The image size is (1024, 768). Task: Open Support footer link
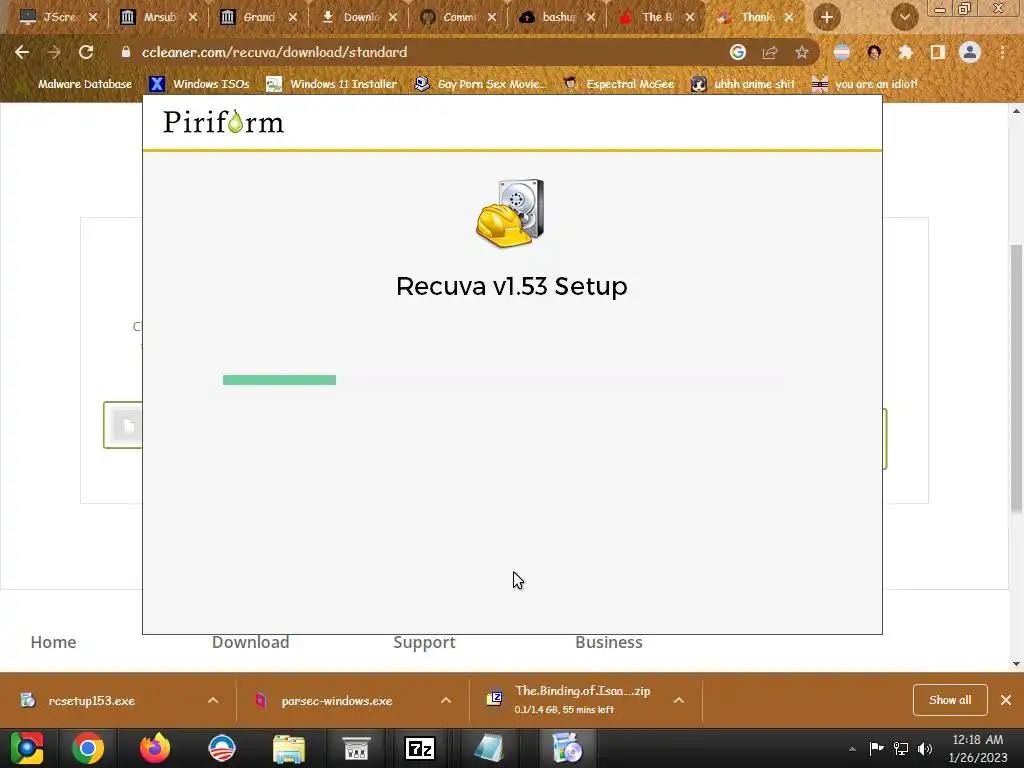tap(424, 643)
